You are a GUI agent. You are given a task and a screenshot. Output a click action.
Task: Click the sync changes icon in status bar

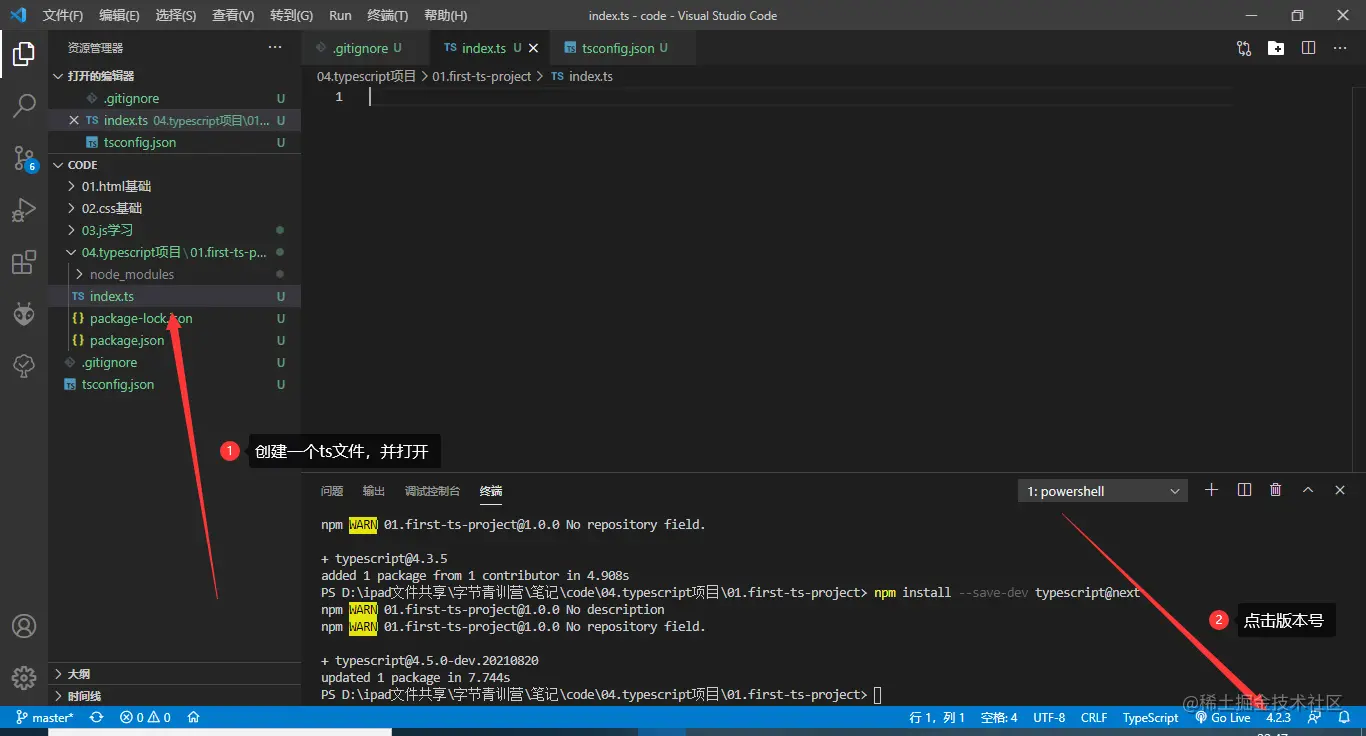click(96, 717)
